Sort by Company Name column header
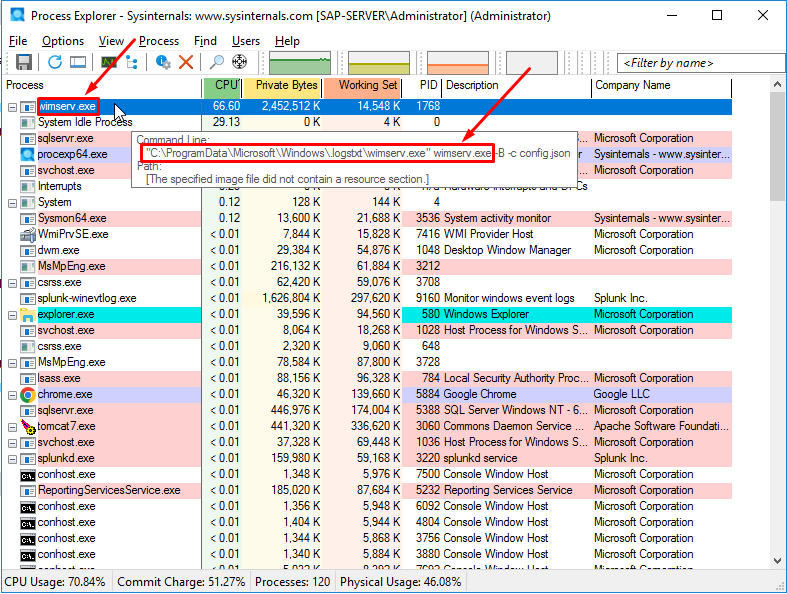Image resolution: width=787 pixels, height=594 pixels. (x=662, y=86)
